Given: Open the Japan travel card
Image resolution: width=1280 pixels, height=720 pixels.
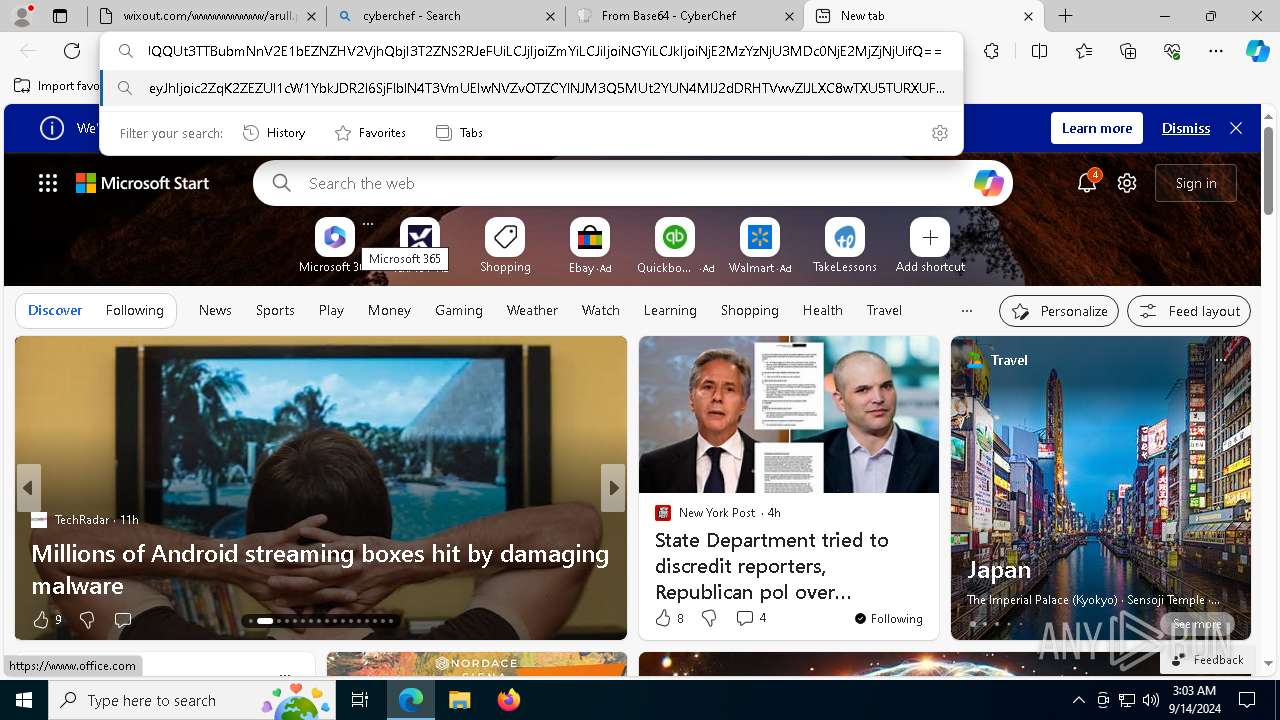Looking at the screenshot, I should (x=1101, y=488).
